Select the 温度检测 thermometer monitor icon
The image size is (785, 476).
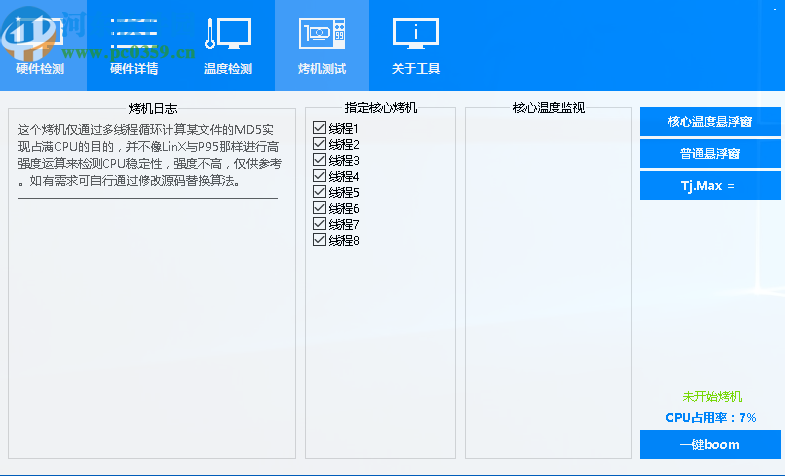(228, 33)
